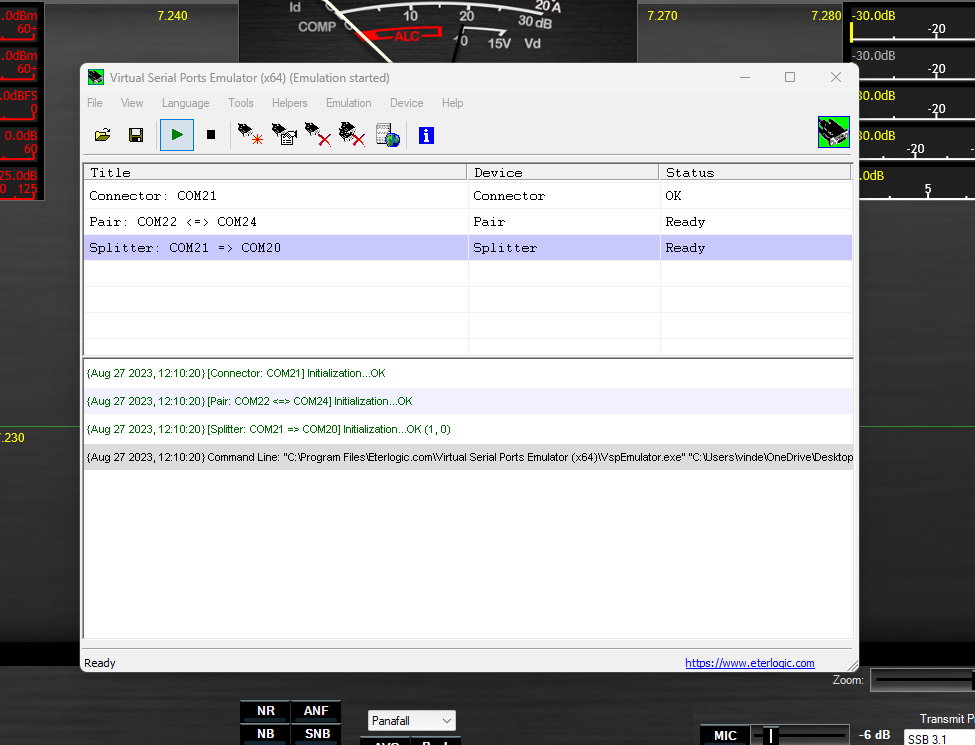Toggle SNB in the radio window
The image size is (975, 745).
point(317,734)
